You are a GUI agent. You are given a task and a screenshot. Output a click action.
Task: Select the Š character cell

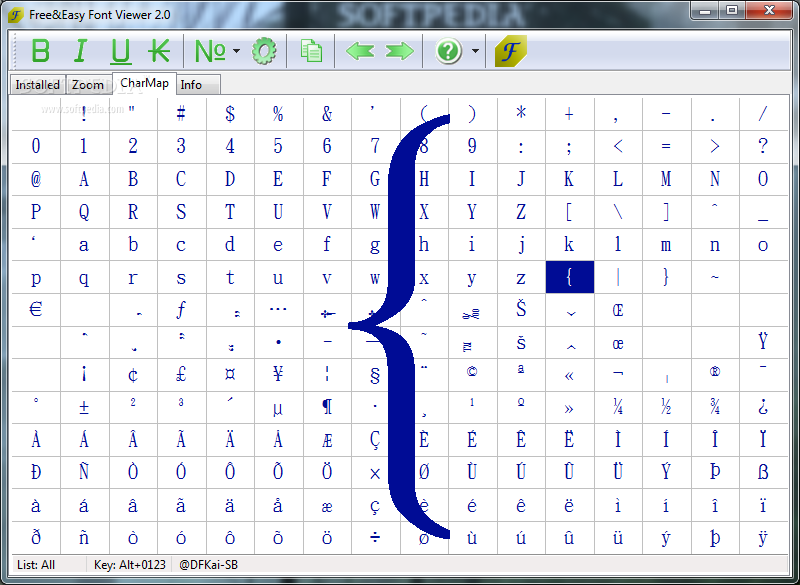pos(521,310)
